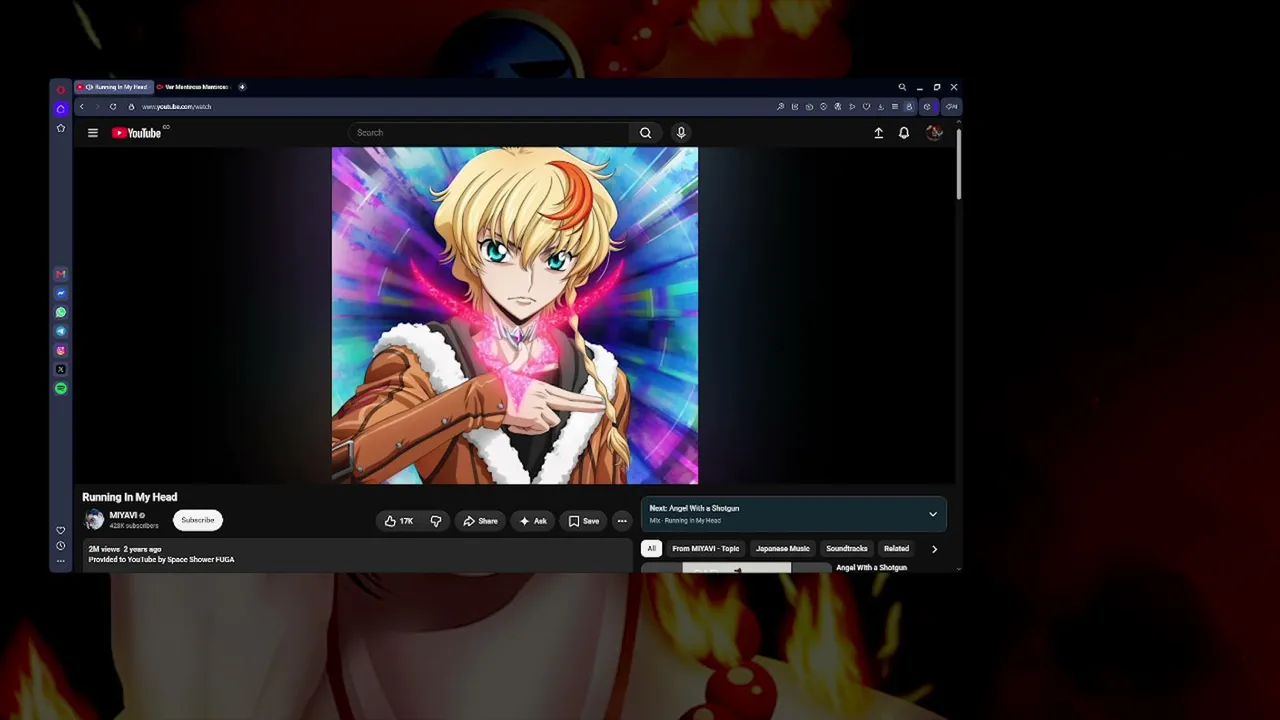Viewport: 1280px width, 720px height.
Task: Open YouTube notifications bell
Action: click(904, 133)
